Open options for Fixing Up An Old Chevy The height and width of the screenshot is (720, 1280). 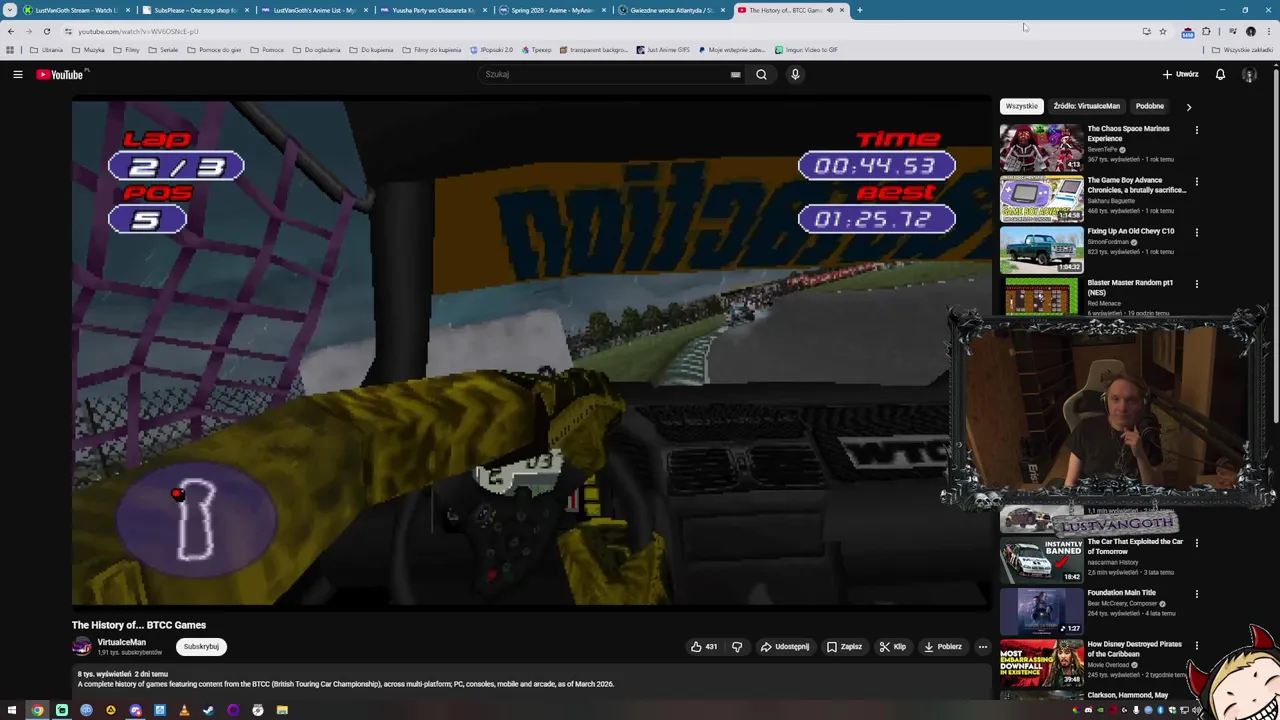pyautogui.click(x=1196, y=232)
